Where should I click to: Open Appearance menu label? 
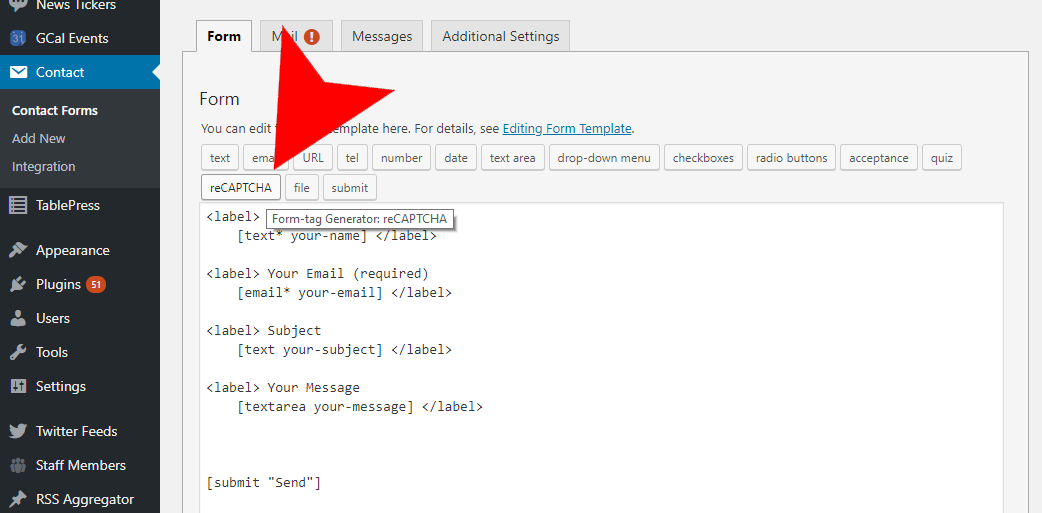pos(72,251)
